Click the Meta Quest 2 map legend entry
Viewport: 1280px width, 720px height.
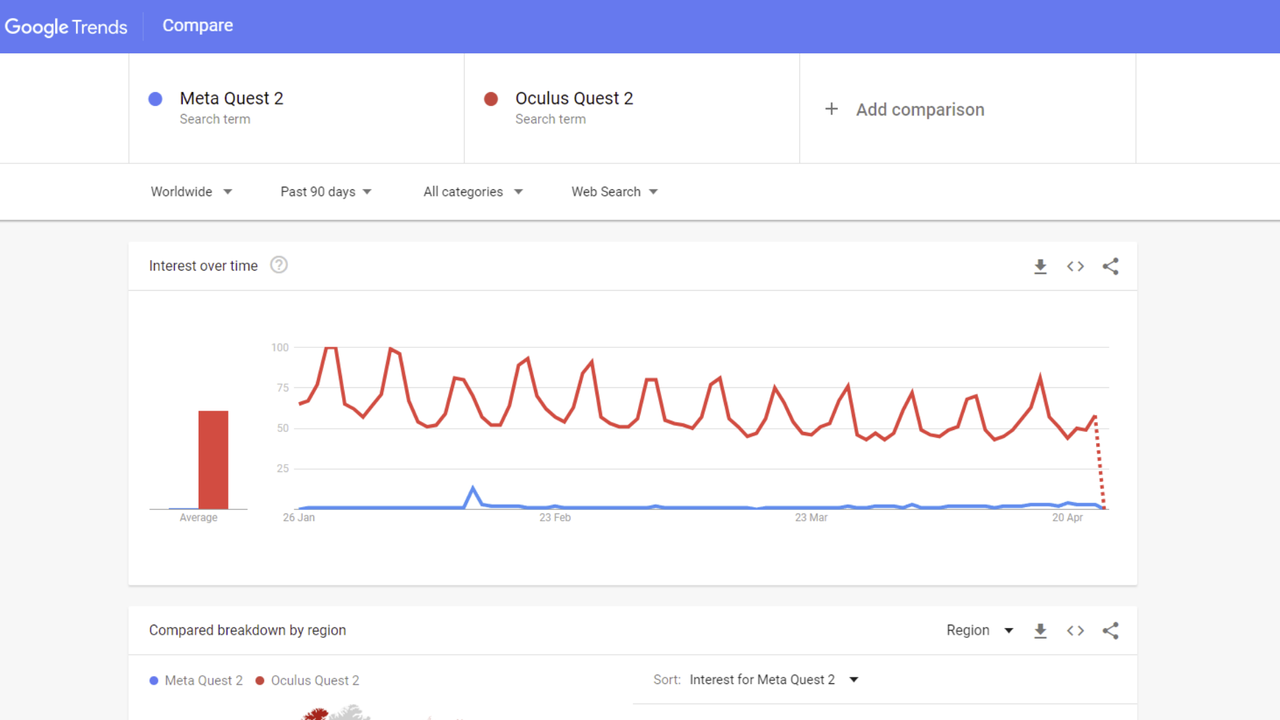pyautogui.click(x=196, y=680)
